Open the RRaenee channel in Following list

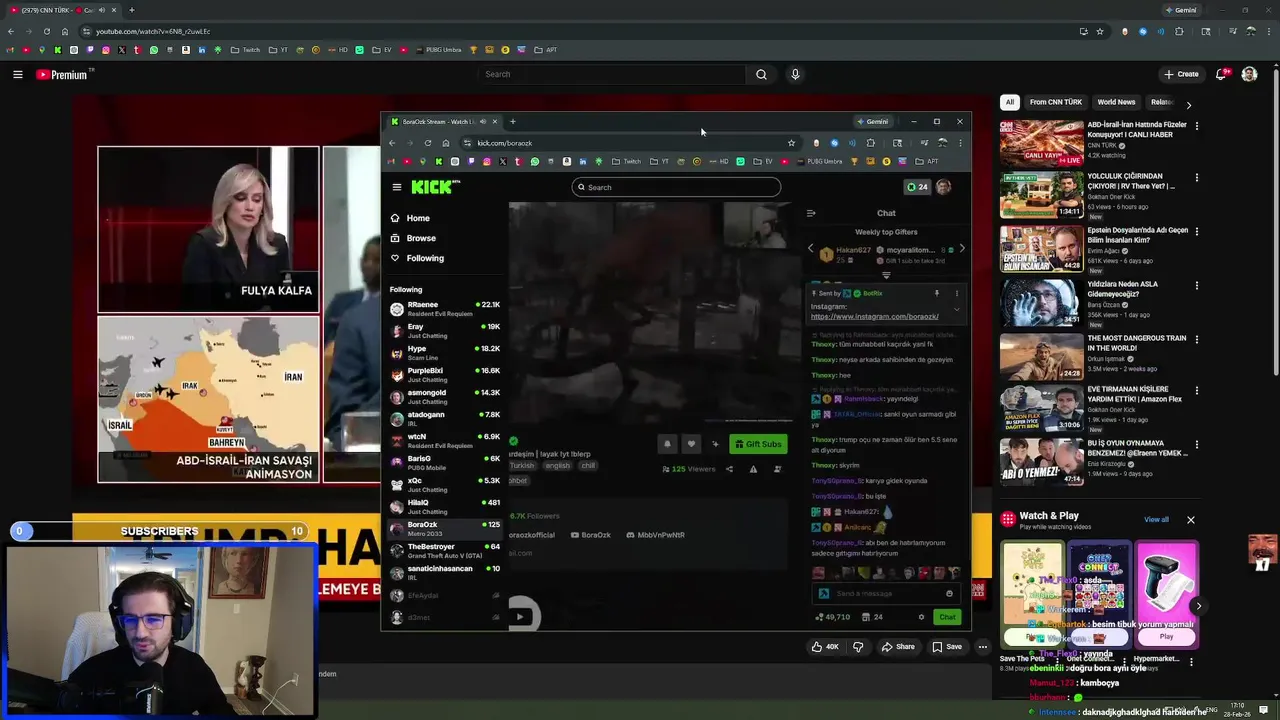[x=445, y=308]
